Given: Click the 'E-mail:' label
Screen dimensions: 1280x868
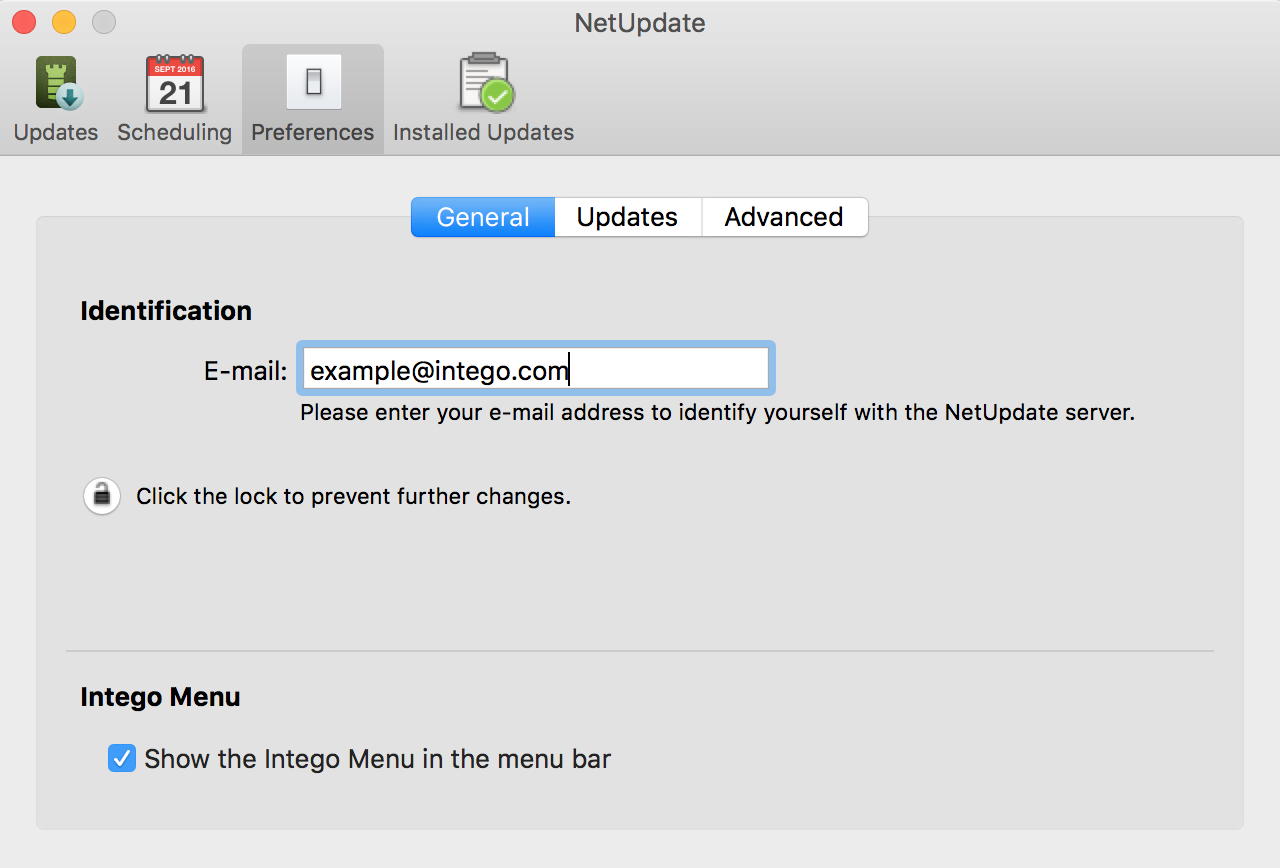Looking at the screenshot, I should [246, 372].
